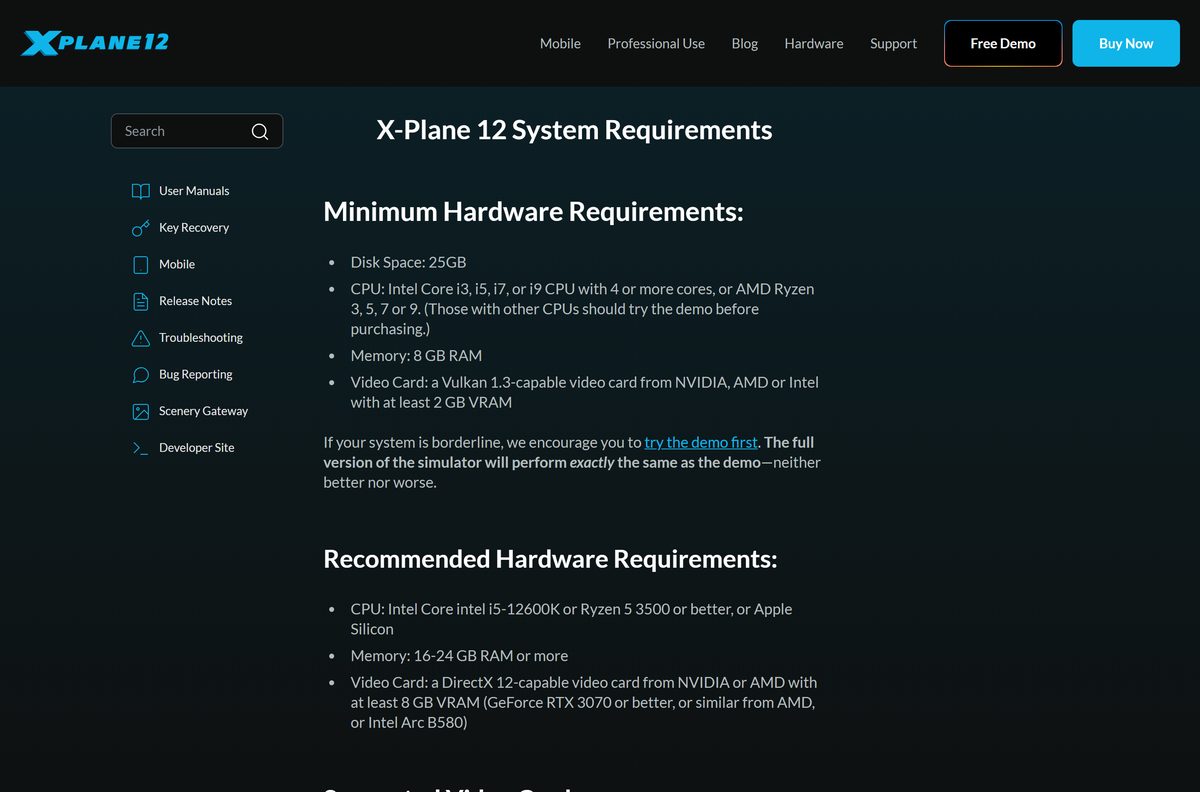Click the 'Memory: 8 GB RAM' list item

coord(416,355)
